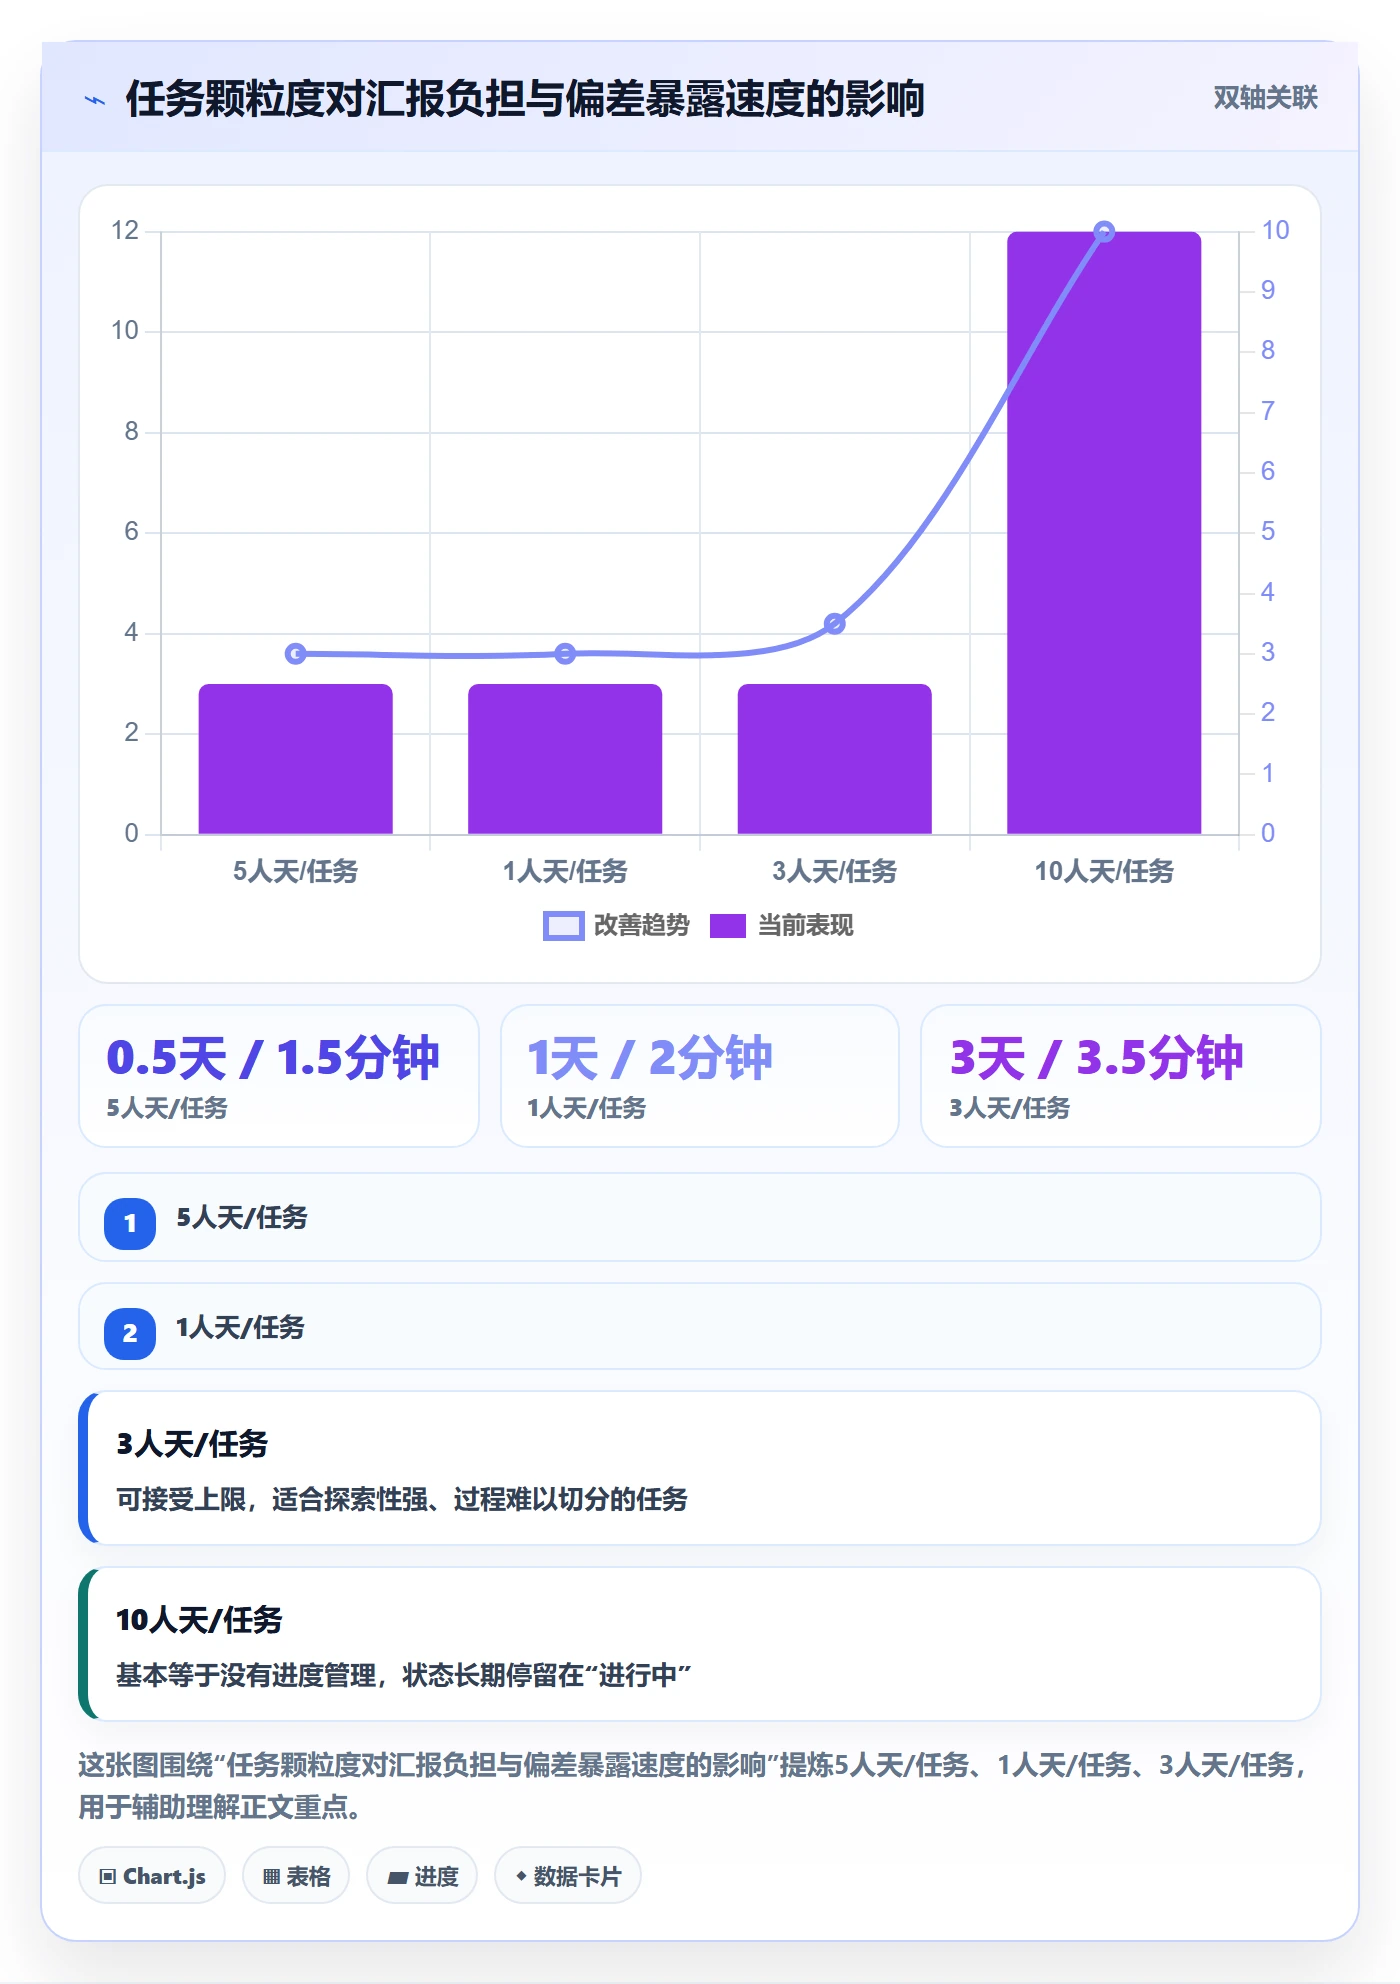Viewport: 1400px width, 1984px height.
Task: Open the 0.5天 / 1.5分钟 data card
Action: click(279, 1076)
